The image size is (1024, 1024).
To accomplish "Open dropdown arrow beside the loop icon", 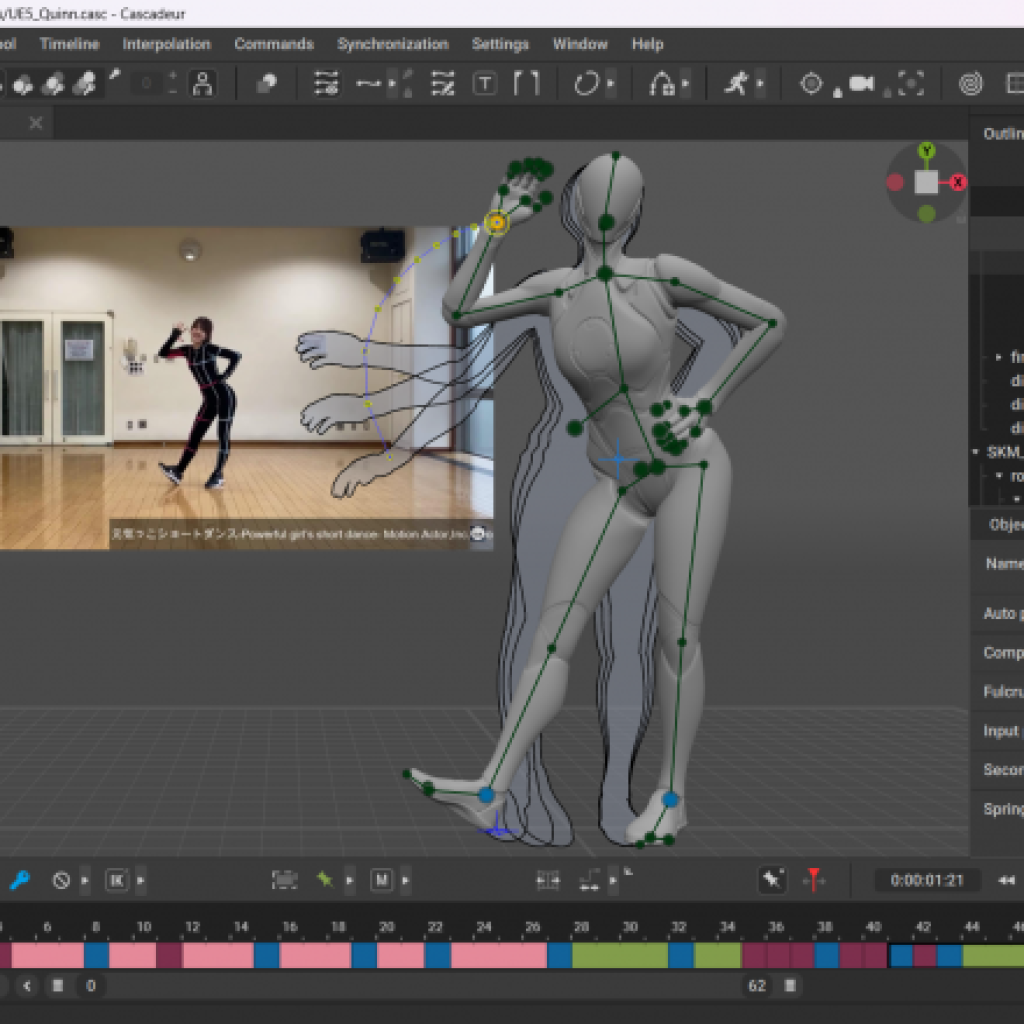I will coord(611,84).
